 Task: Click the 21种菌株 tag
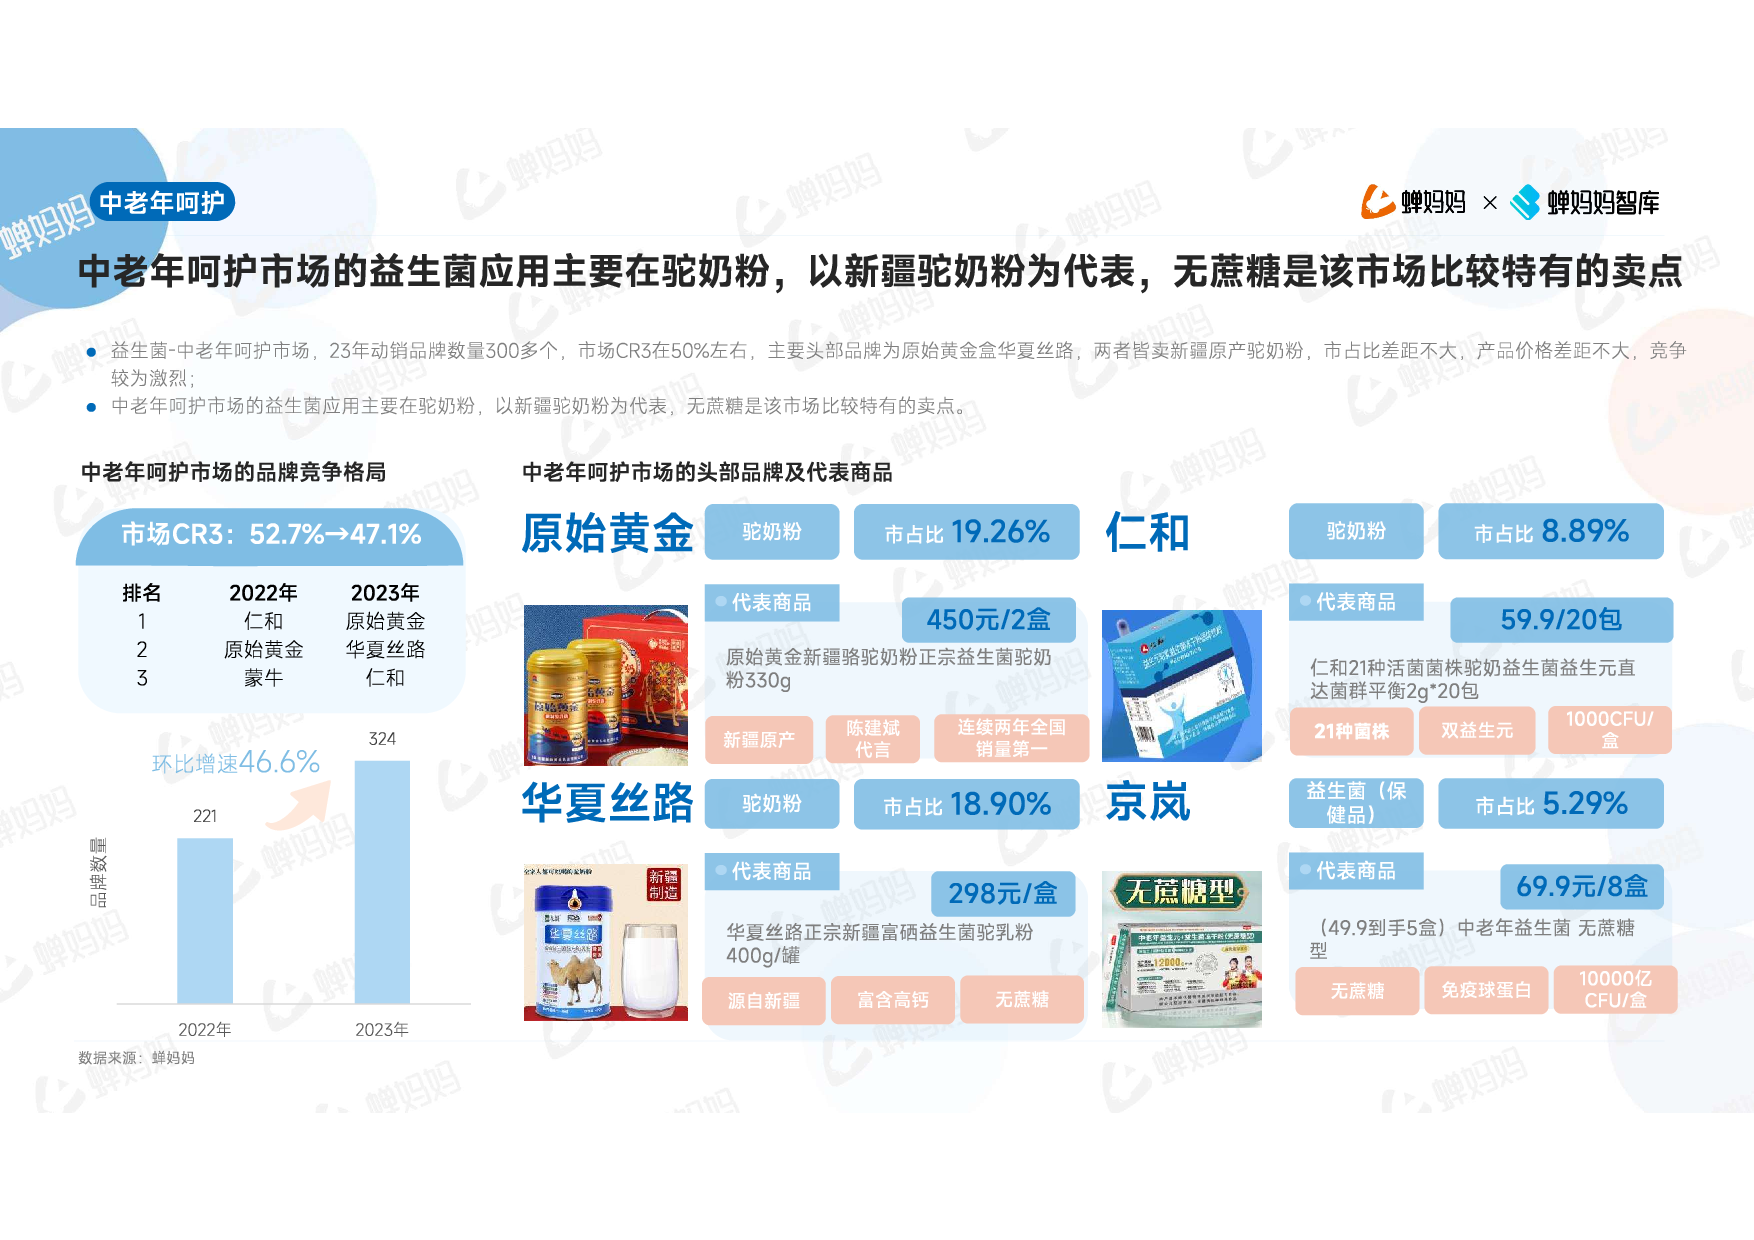[x=1351, y=731]
